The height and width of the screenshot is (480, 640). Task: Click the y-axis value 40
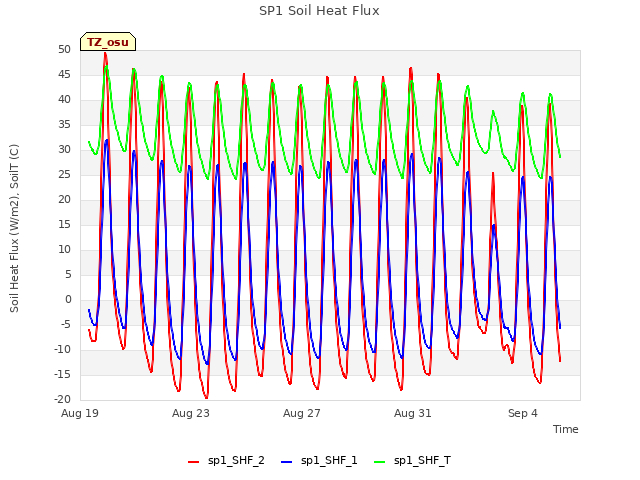64,99
